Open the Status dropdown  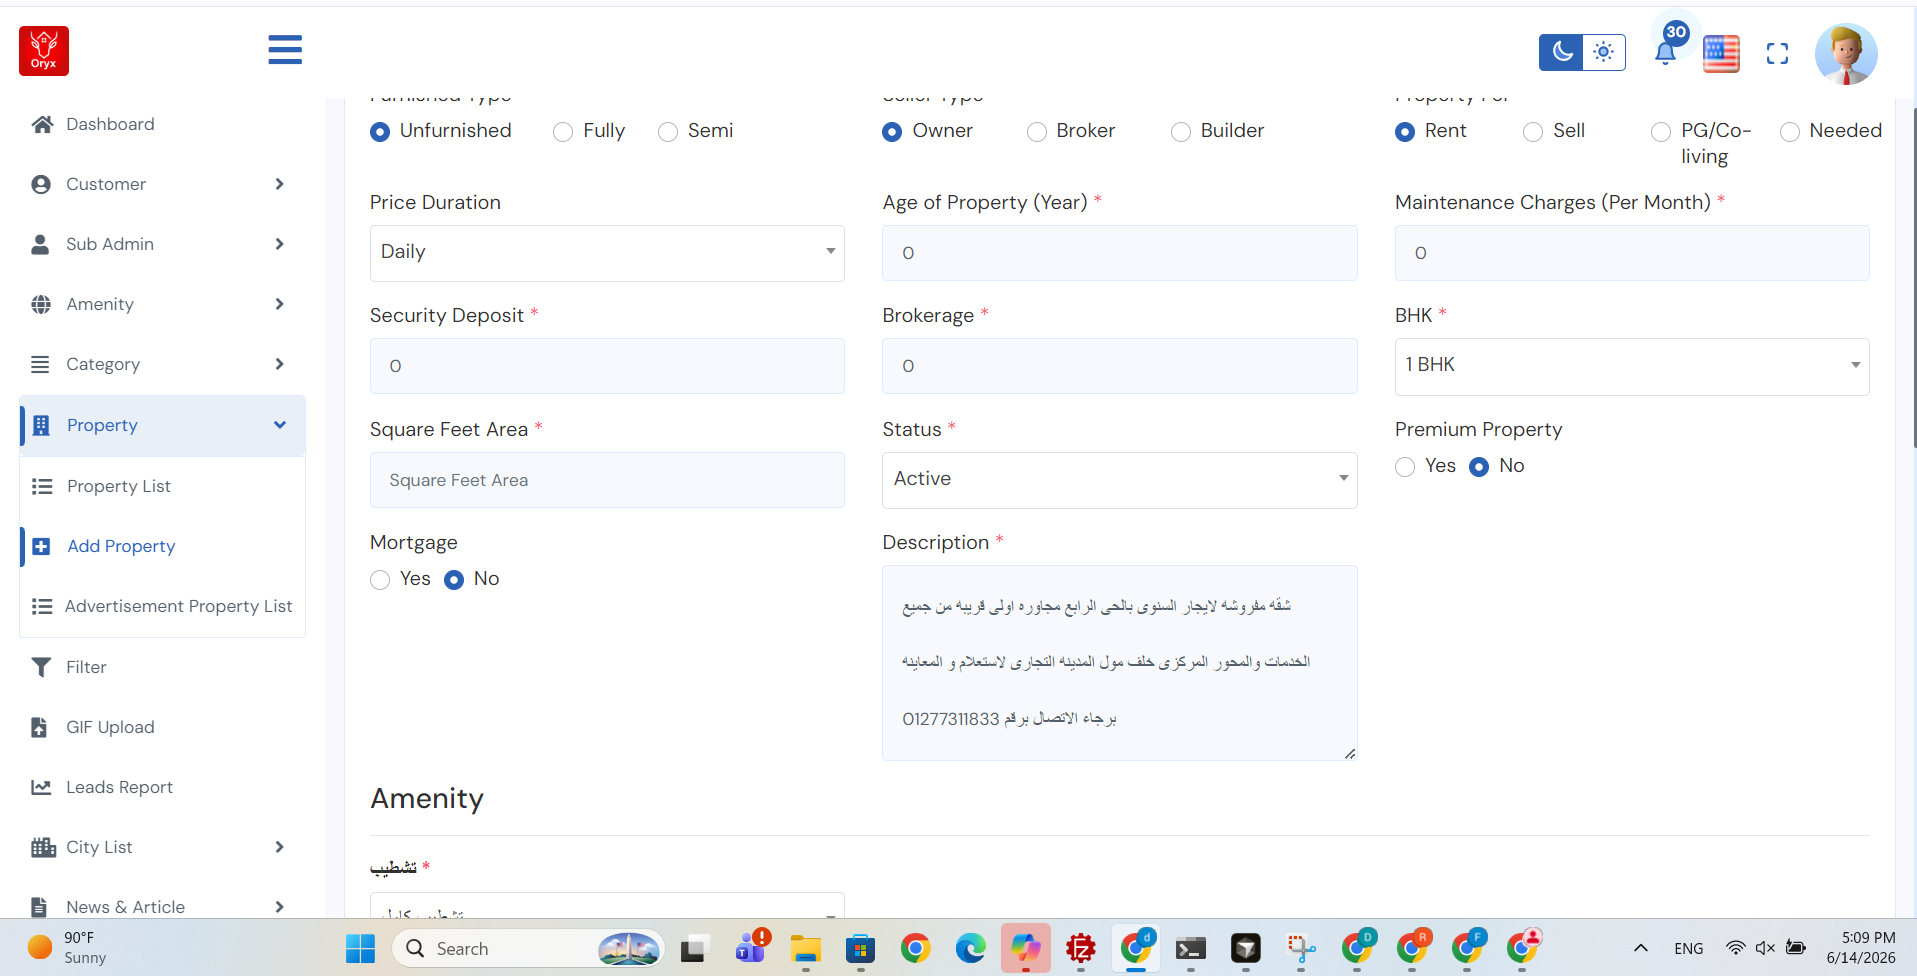[x=1119, y=480]
